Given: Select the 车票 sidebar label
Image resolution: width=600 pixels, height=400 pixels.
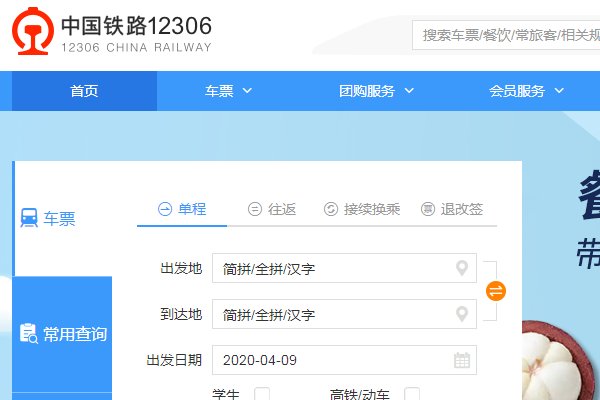Looking at the screenshot, I should point(59,219).
